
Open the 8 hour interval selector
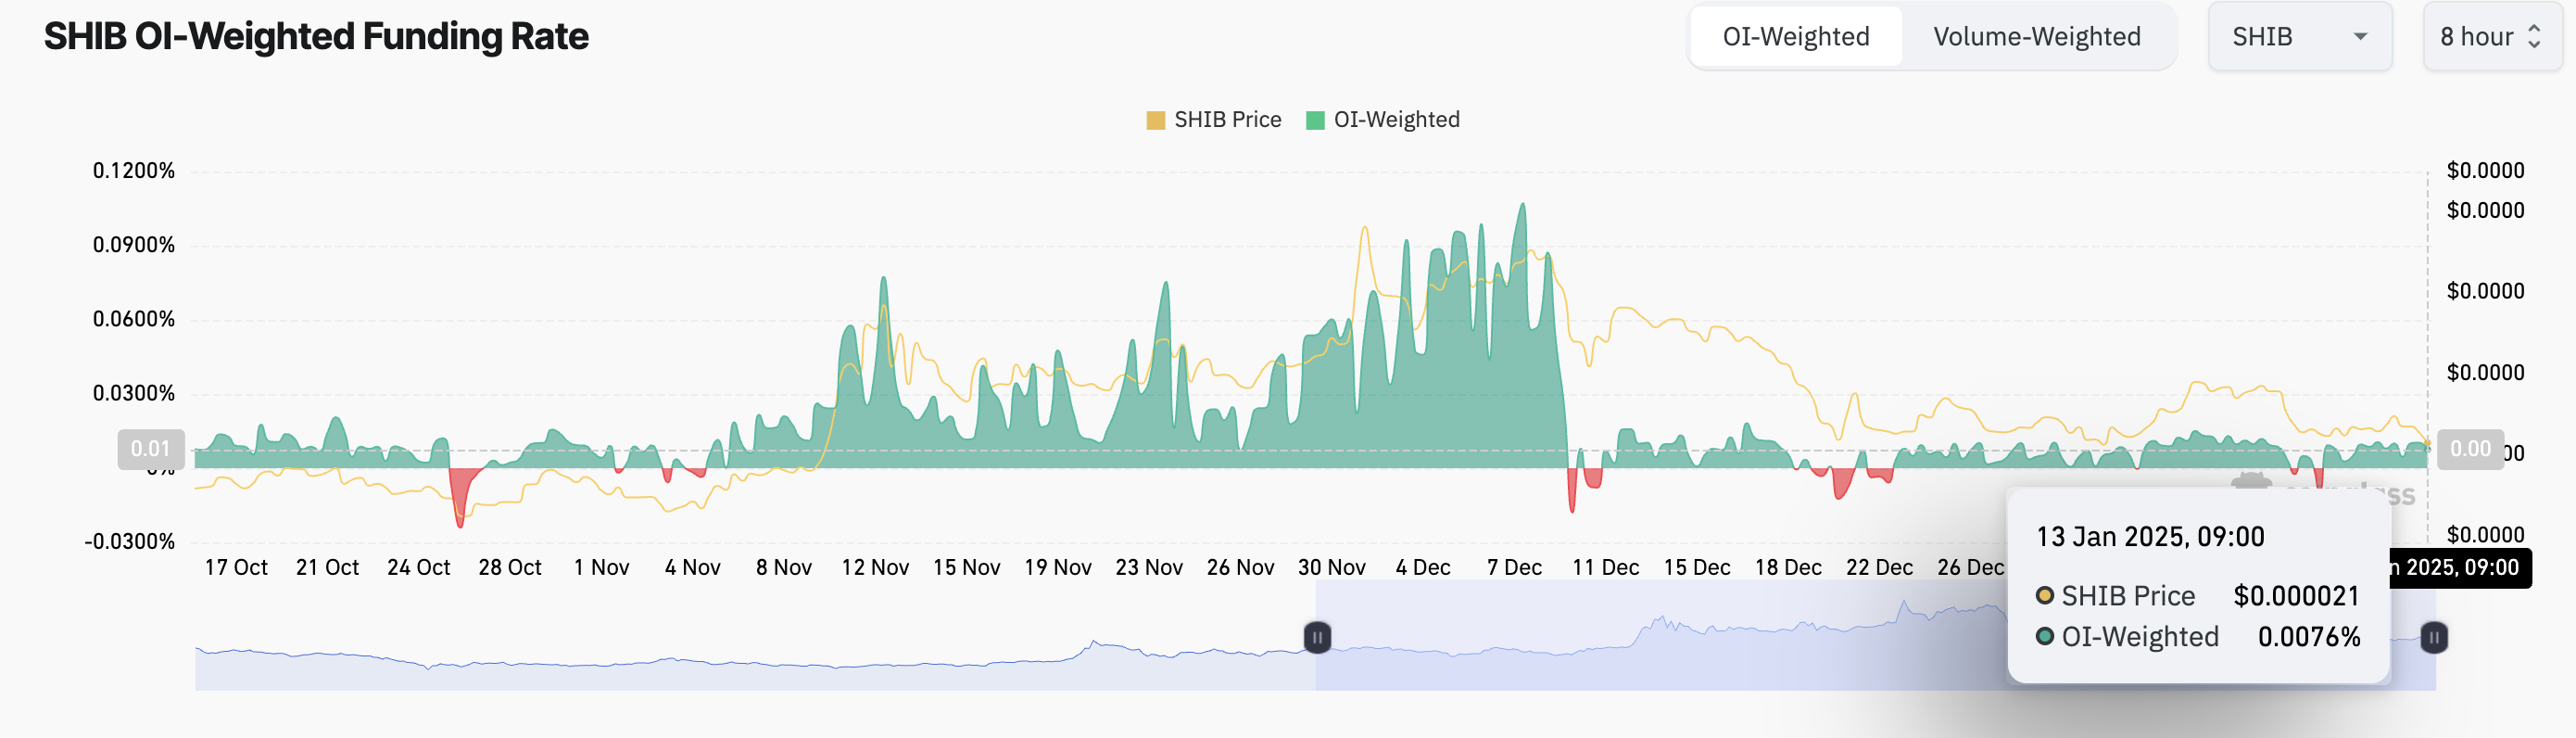2491,37
